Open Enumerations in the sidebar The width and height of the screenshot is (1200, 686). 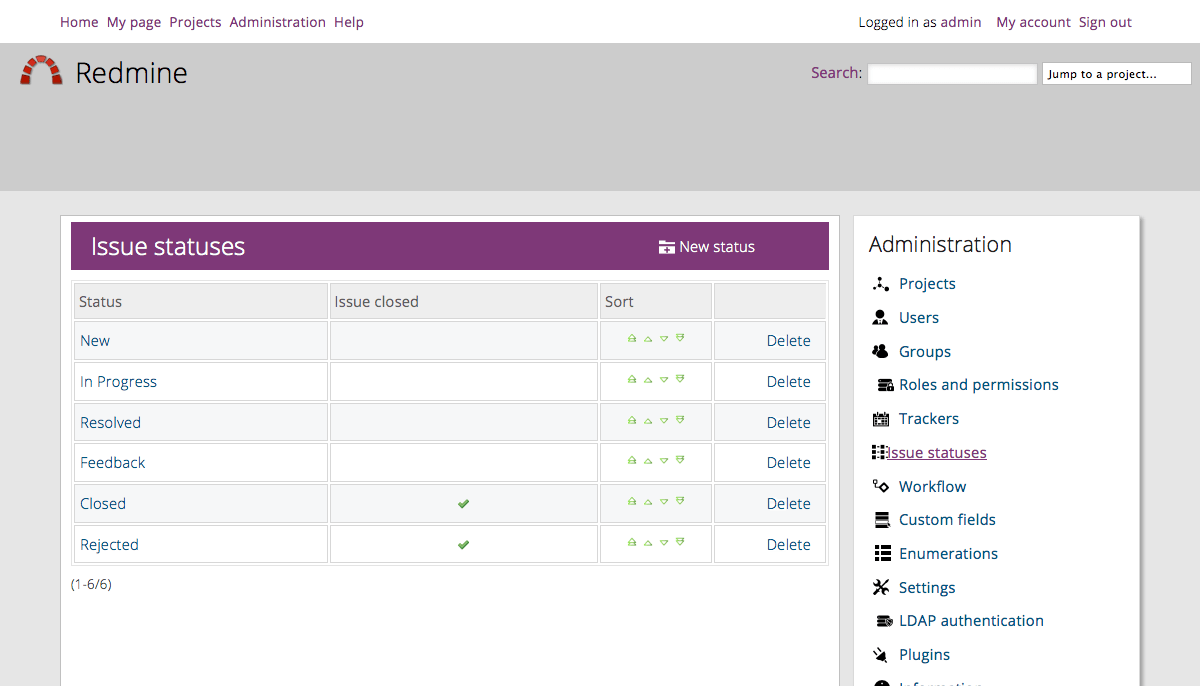click(948, 554)
